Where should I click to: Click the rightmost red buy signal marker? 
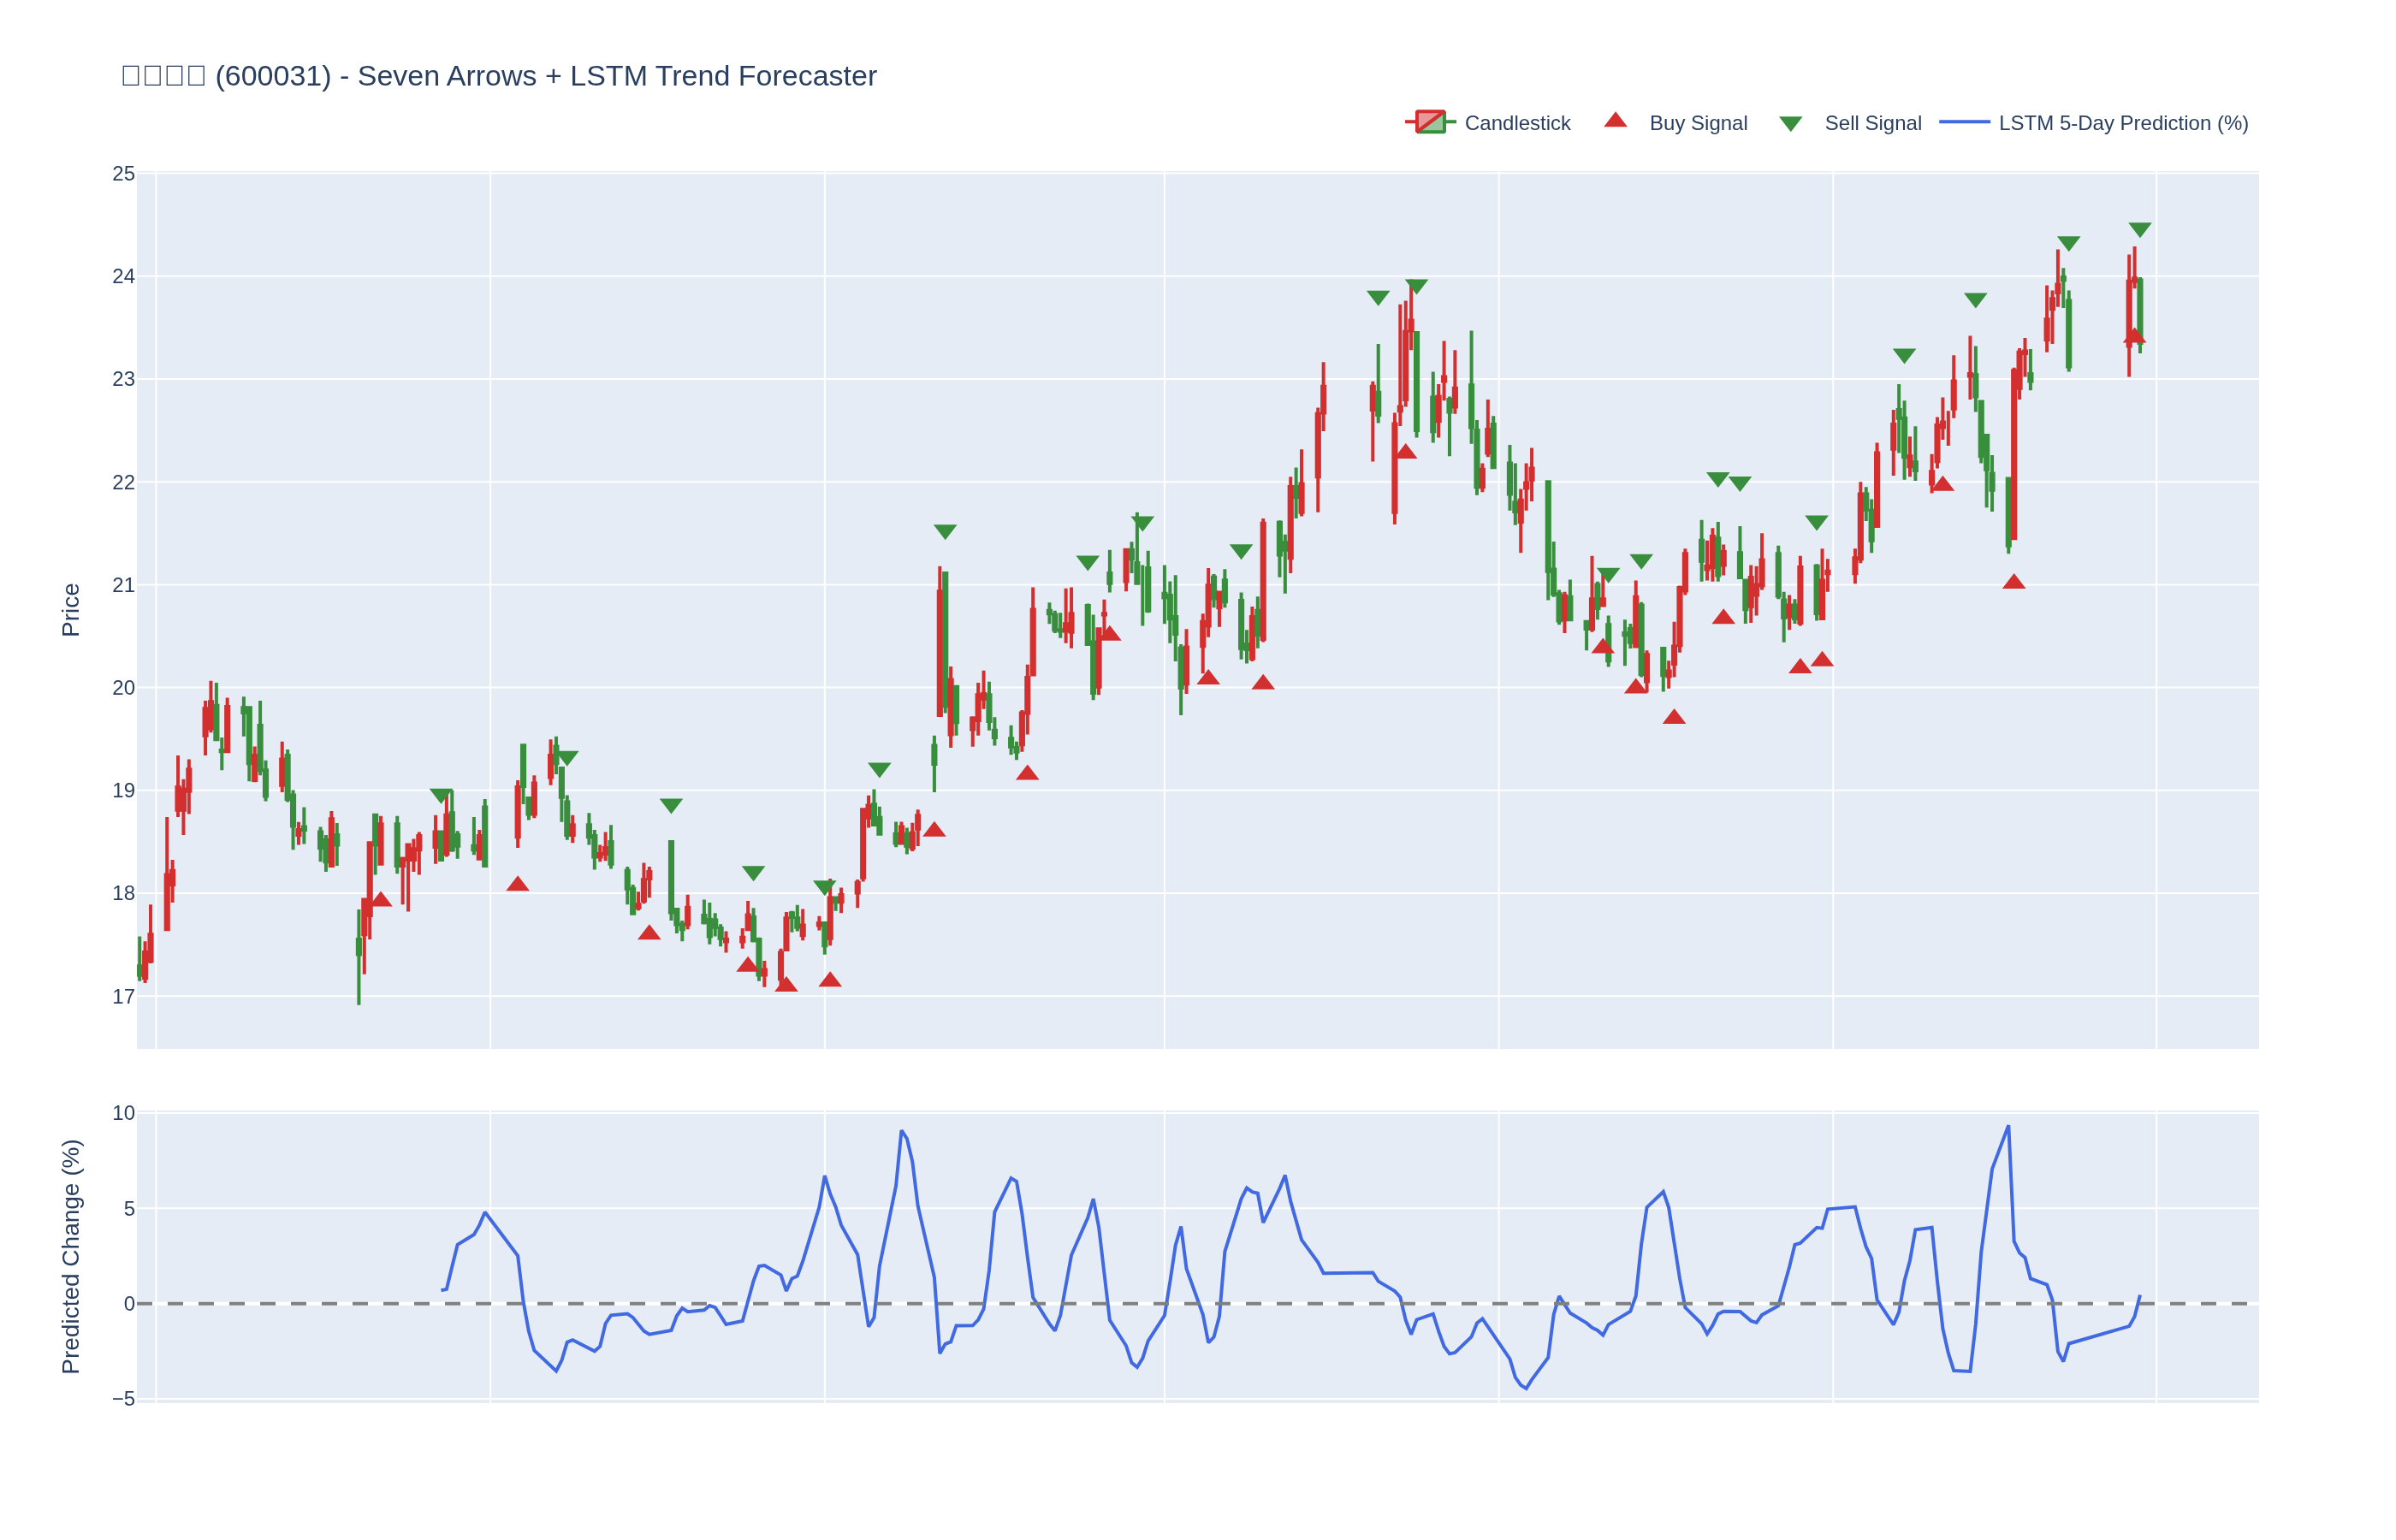(x=2134, y=337)
